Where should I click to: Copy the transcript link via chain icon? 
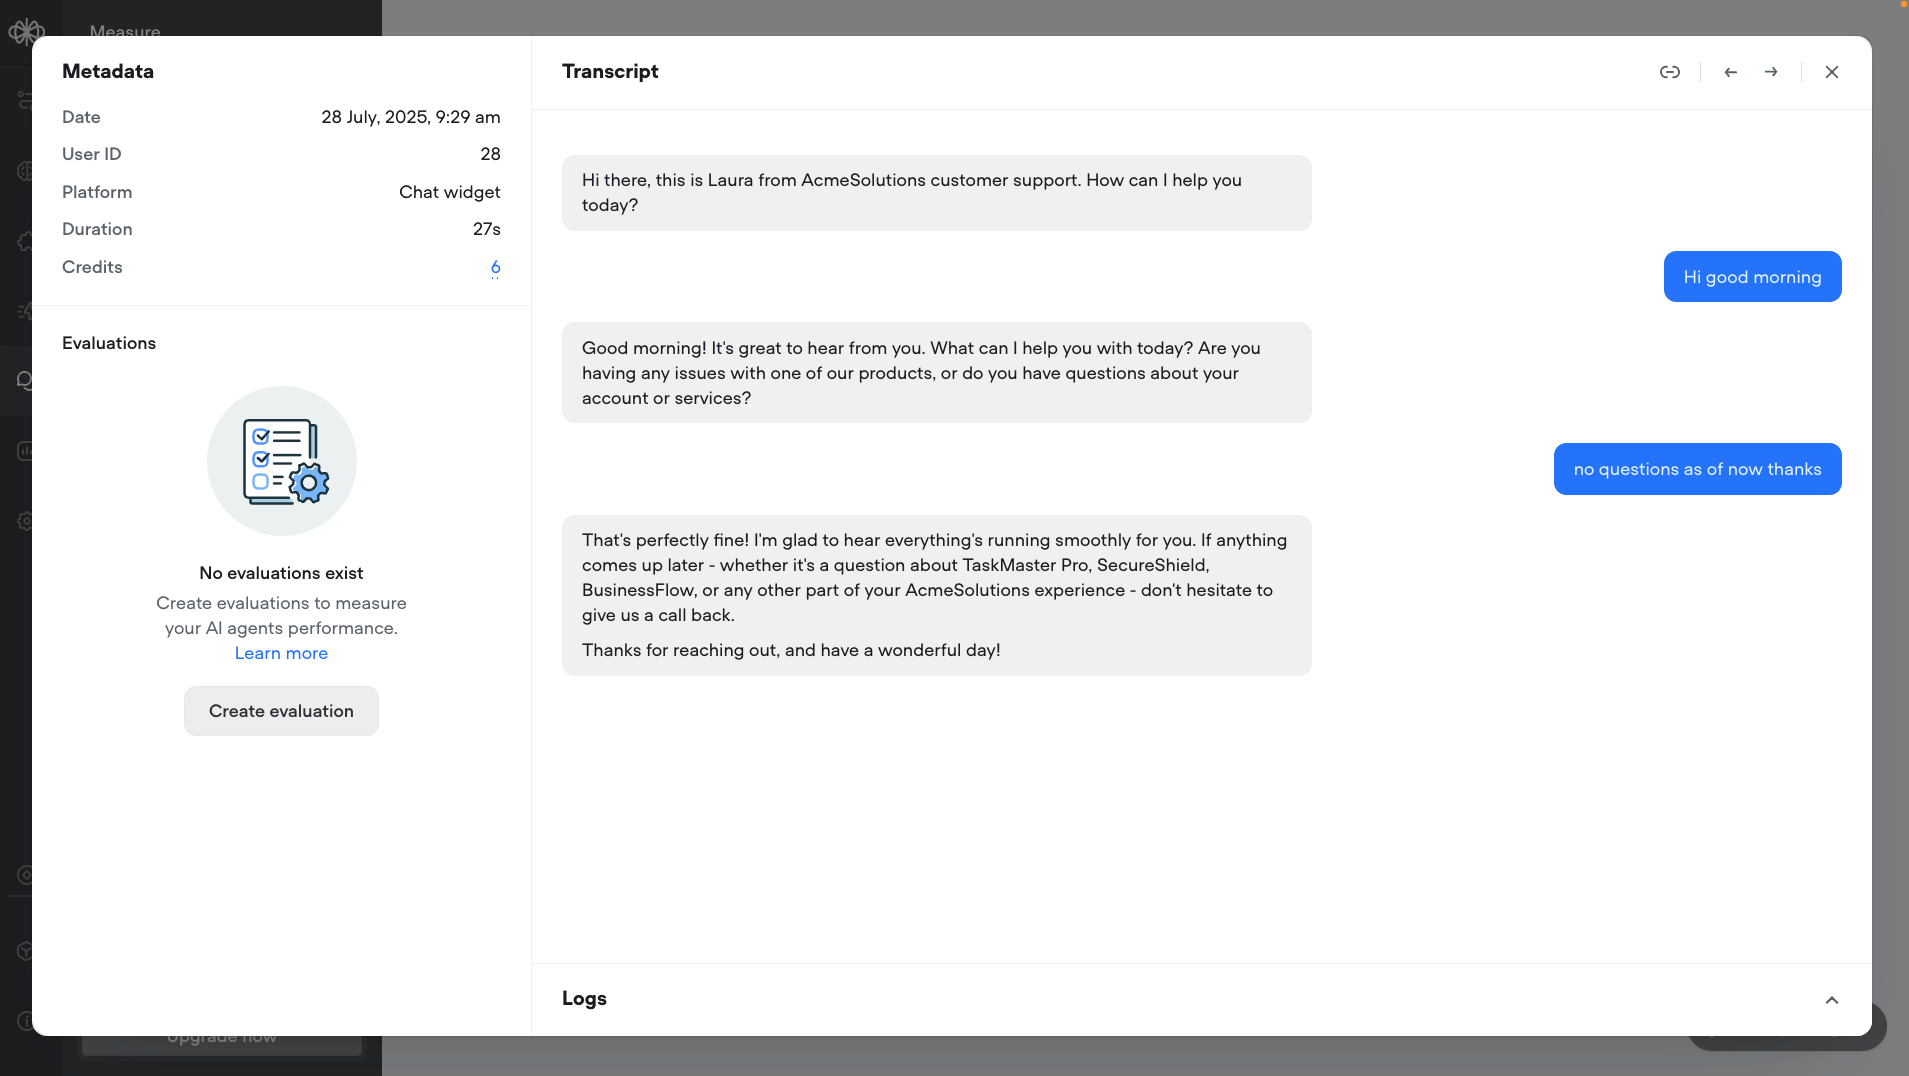click(1669, 72)
